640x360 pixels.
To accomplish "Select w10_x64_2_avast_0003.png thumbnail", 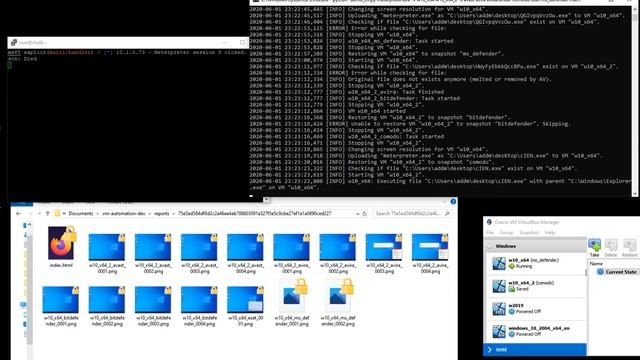I will point(199,247).
